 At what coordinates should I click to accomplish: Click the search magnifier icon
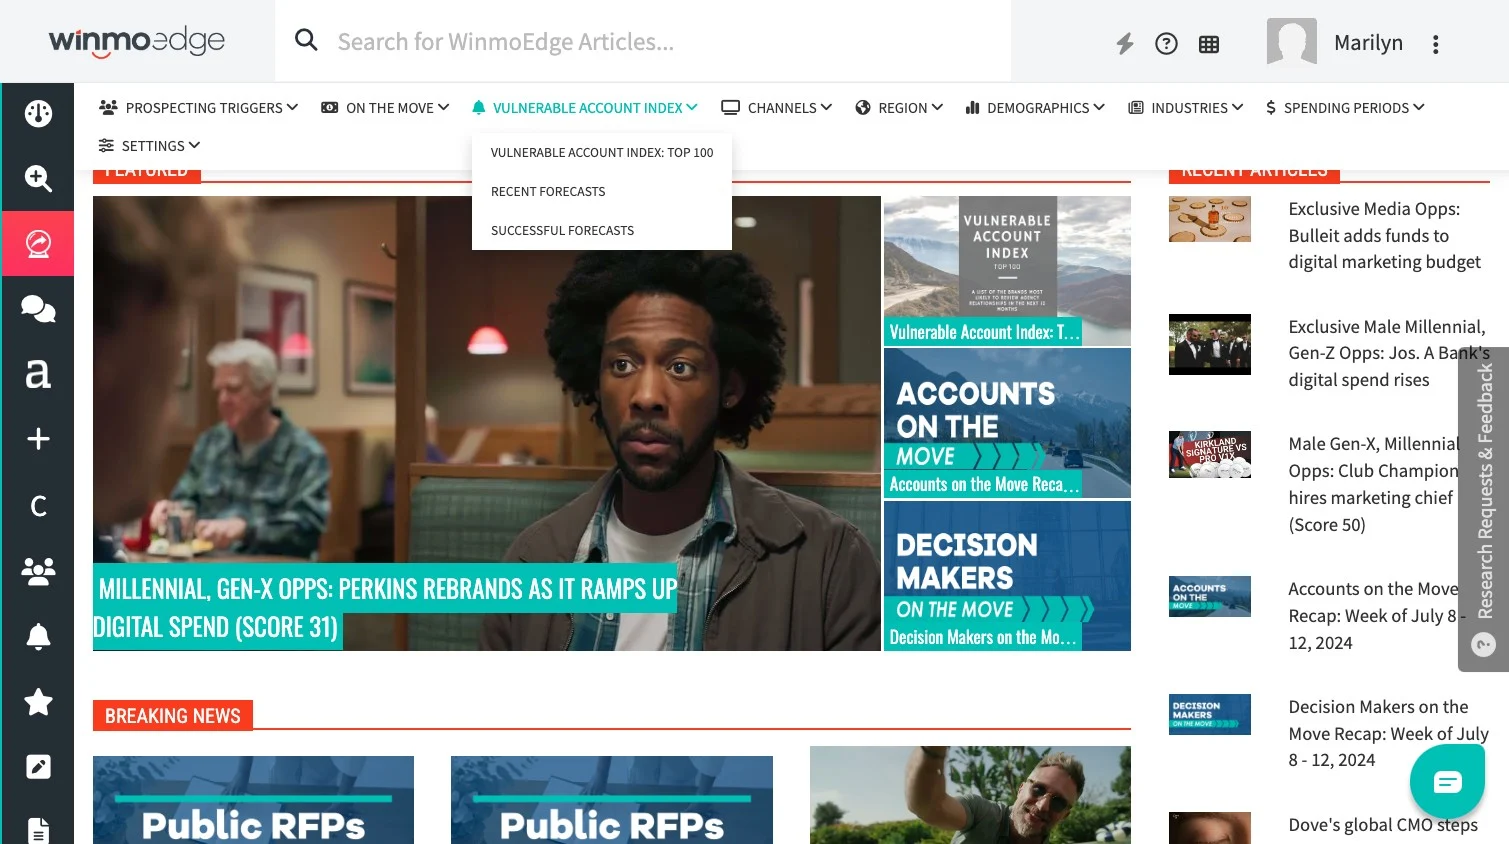[306, 40]
